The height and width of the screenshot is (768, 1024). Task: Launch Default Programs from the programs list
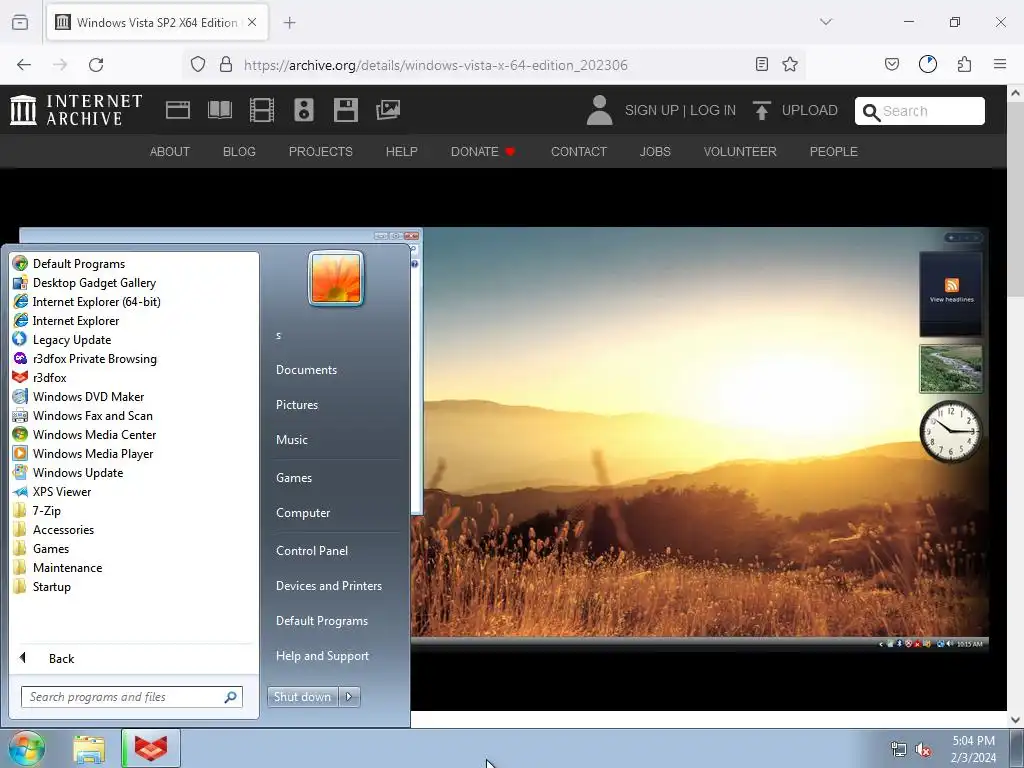[134, 264]
